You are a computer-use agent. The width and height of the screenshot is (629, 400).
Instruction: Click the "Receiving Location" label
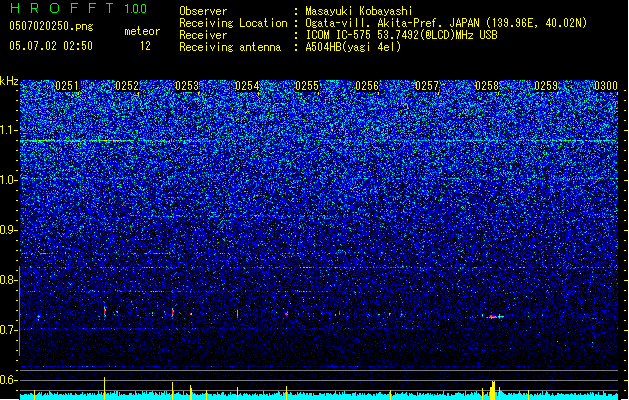point(233,23)
